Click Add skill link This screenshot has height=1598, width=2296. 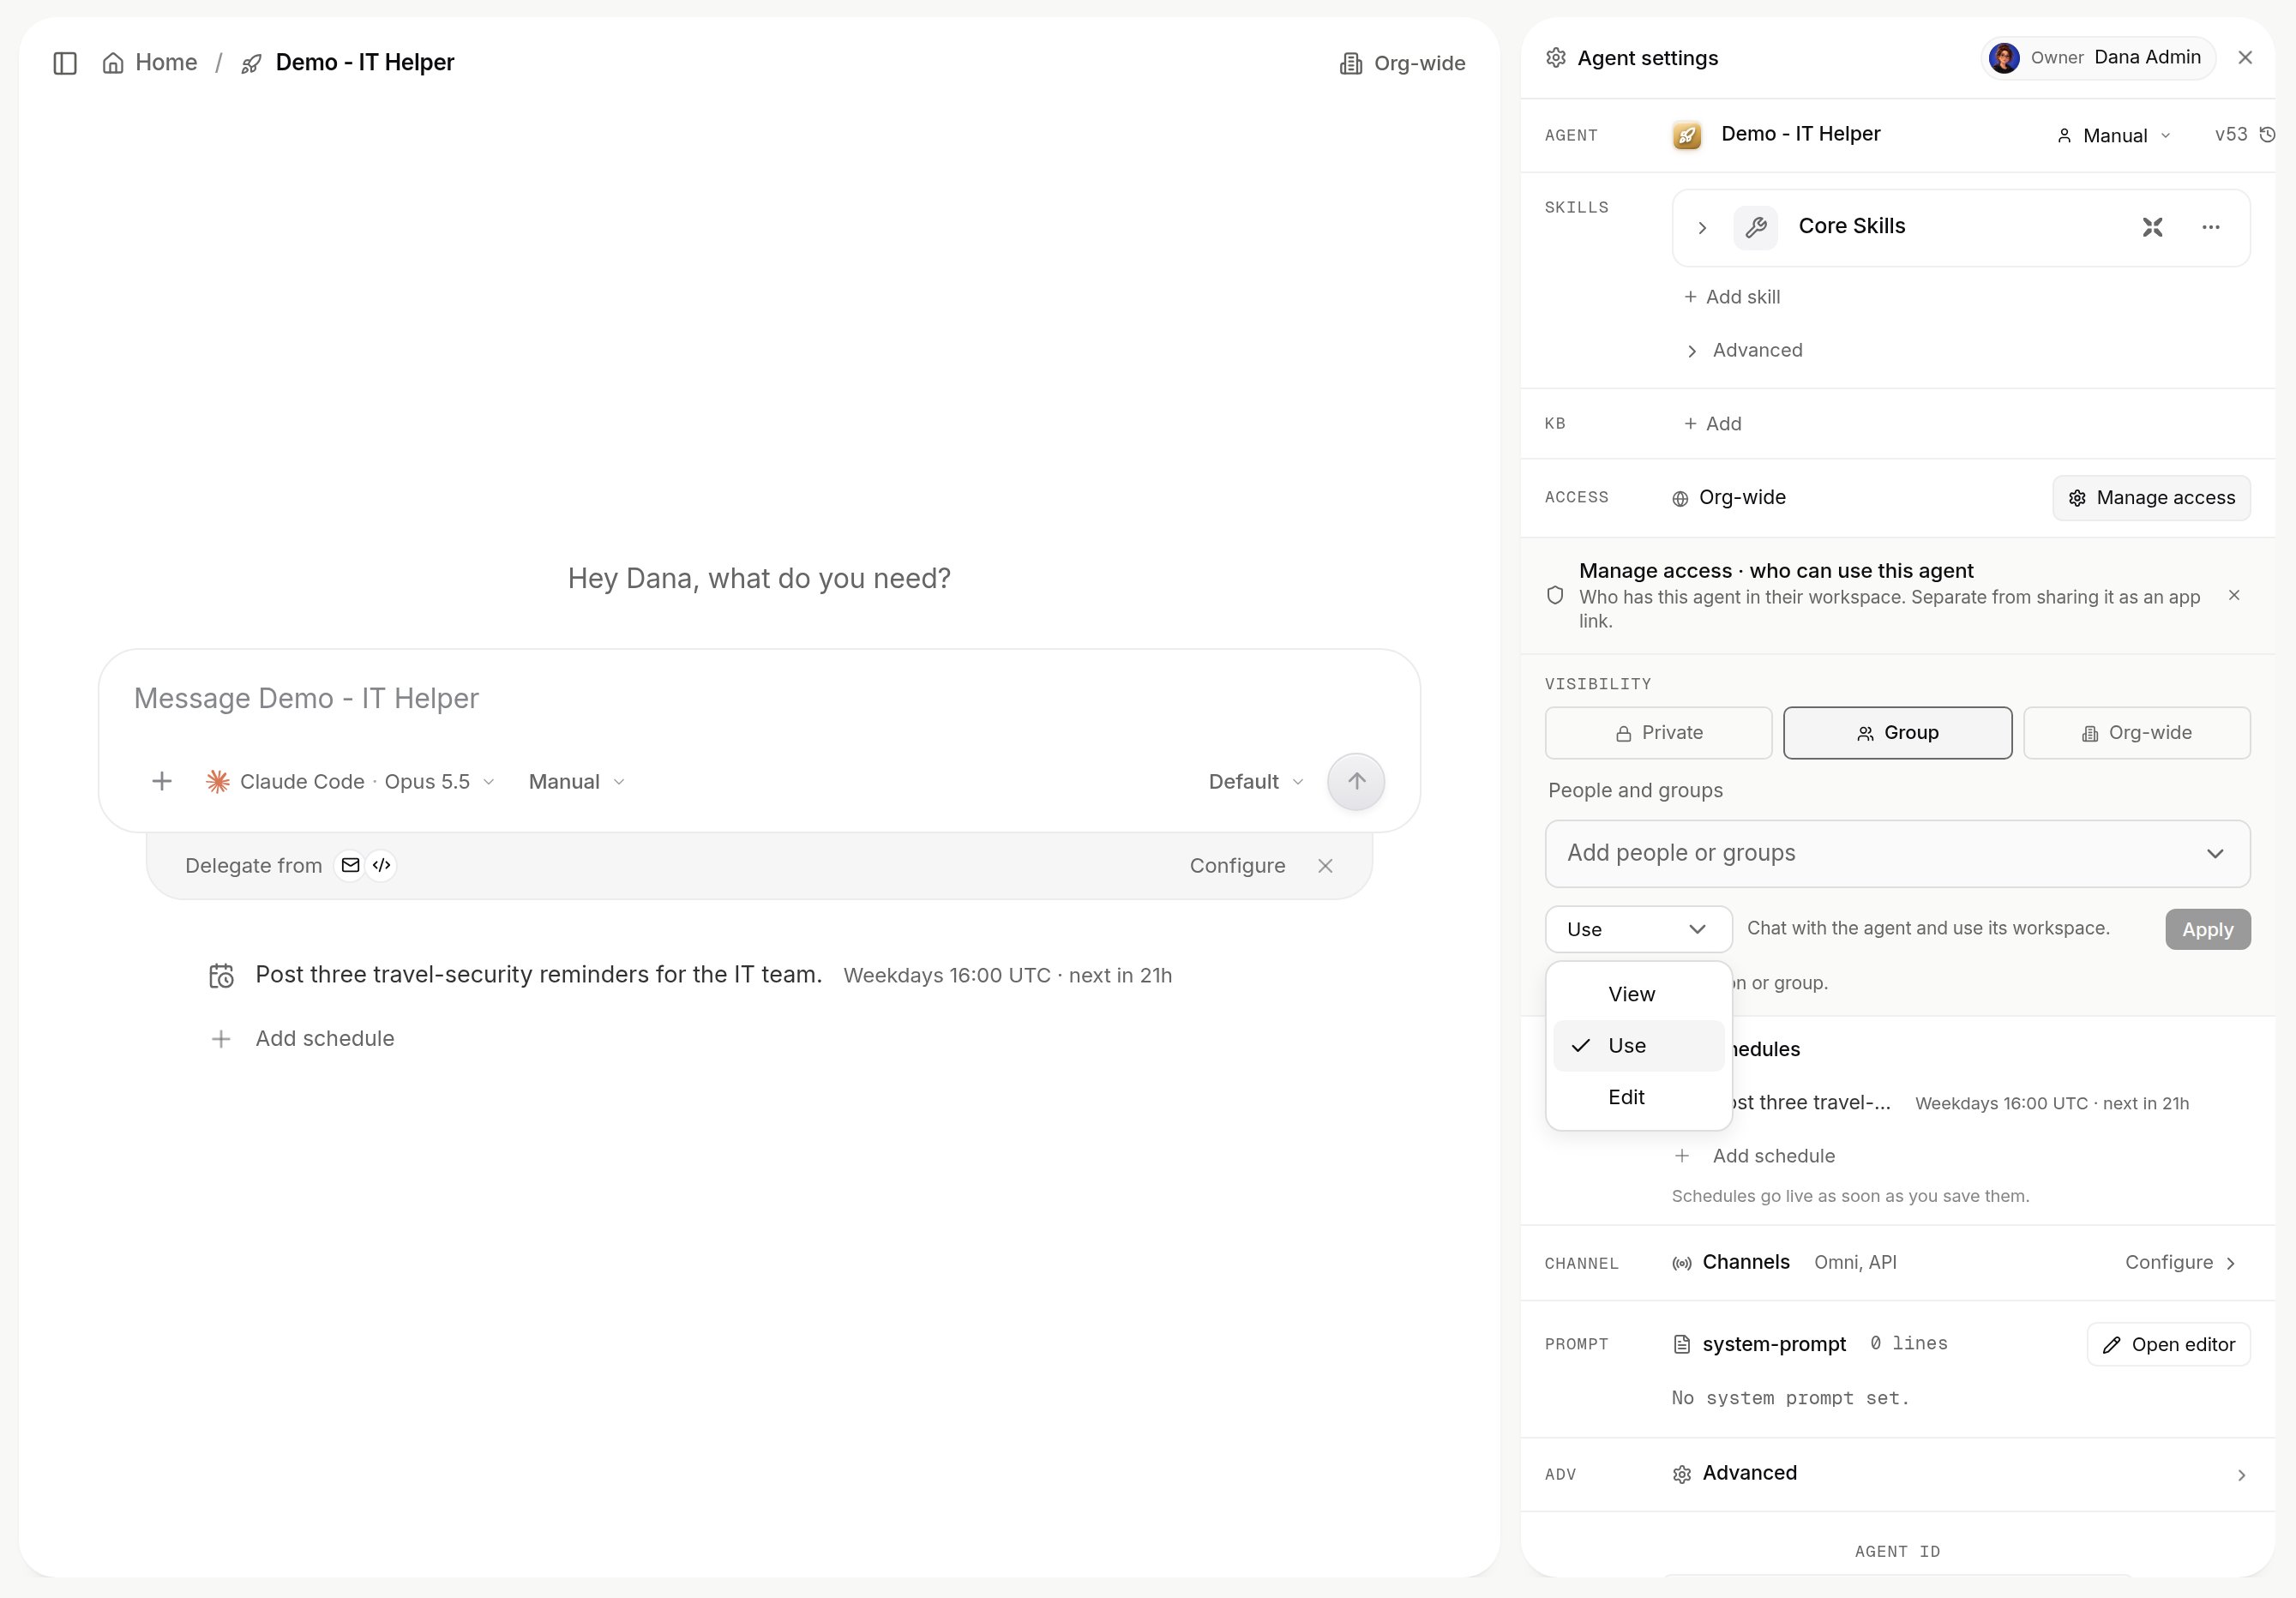click(1732, 297)
